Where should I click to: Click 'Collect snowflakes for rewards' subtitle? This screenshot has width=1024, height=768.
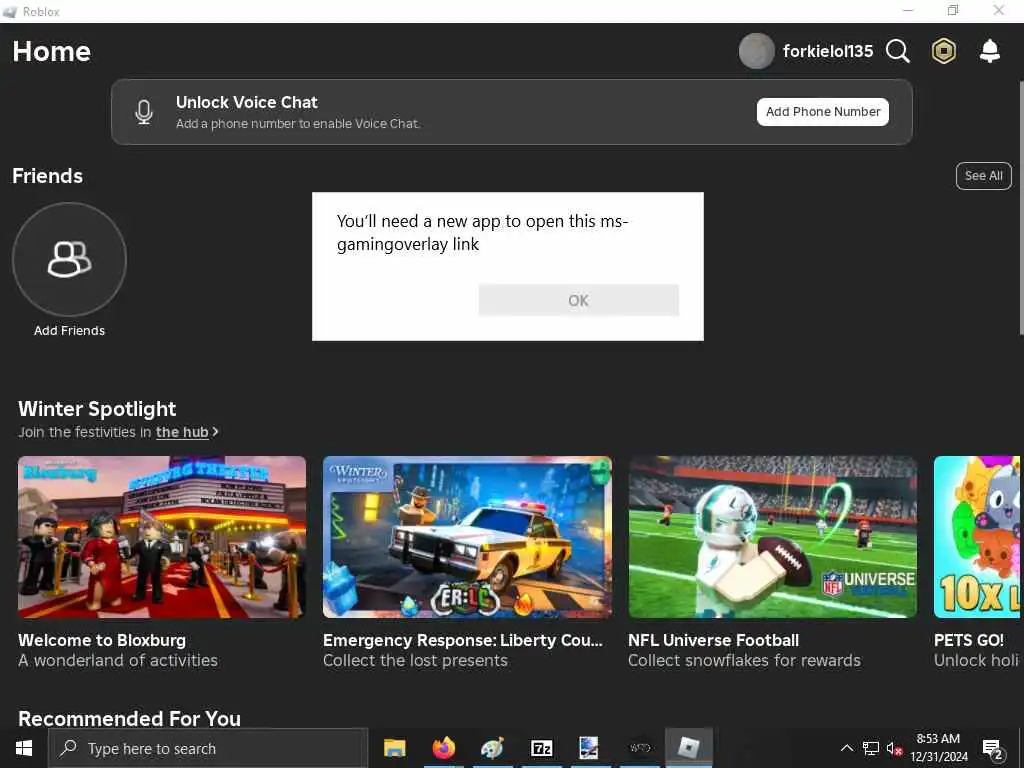click(x=744, y=660)
